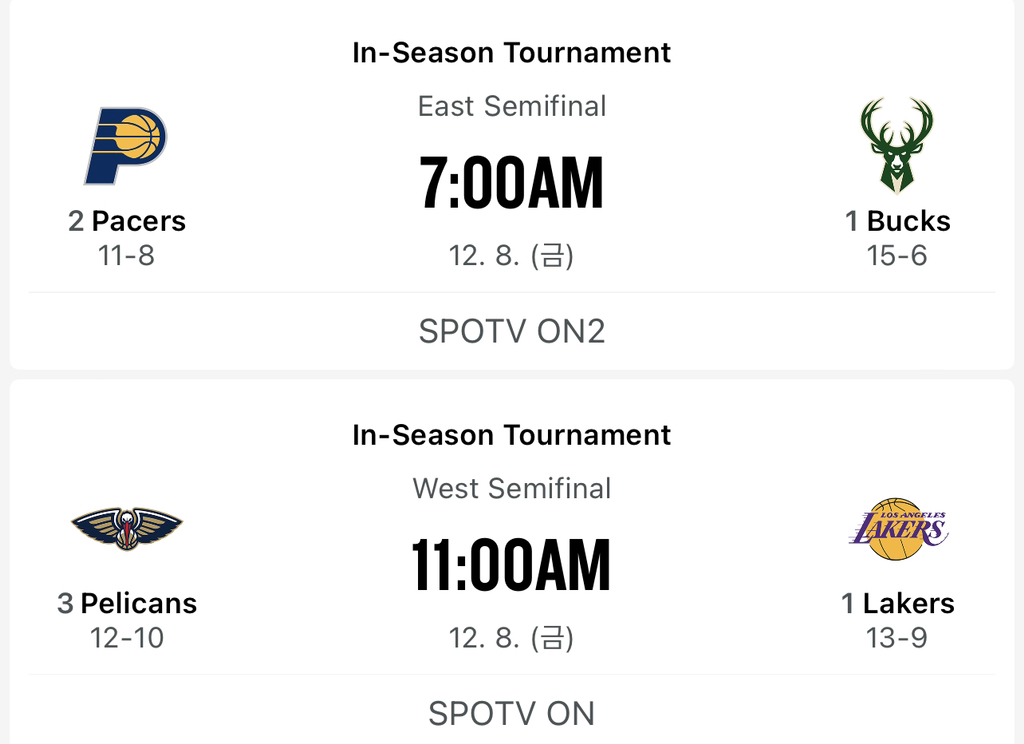Tap the SPOTV ON broadcast label
This screenshot has width=1024, height=744.
pos(512,713)
